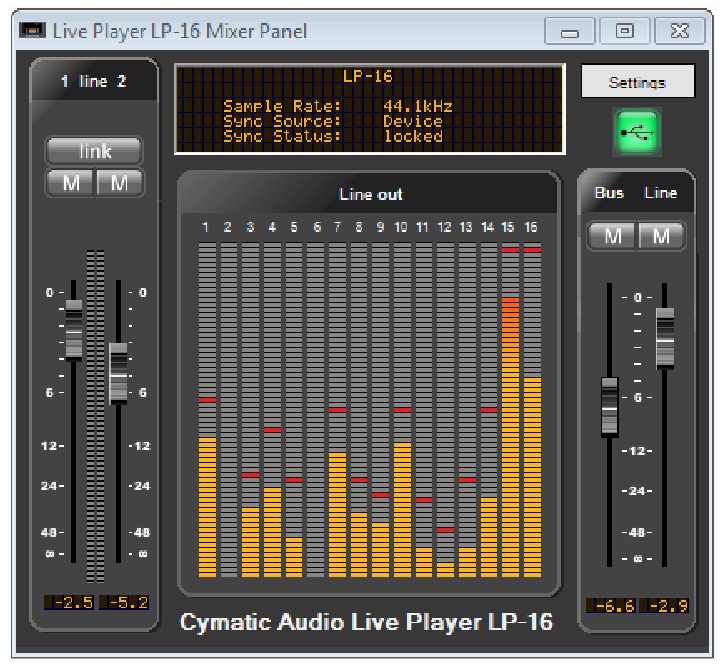Click line out channel 8 meter
Image resolution: width=727 pixels, height=667 pixels.
359,410
